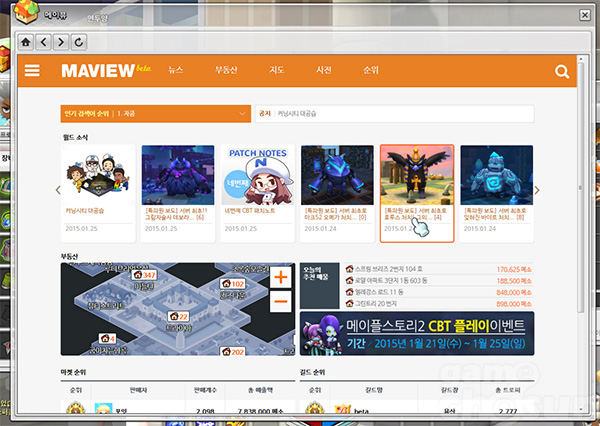Screen dimensions: 600x426
Task: Go forward with the right arrow button
Action: (x=60, y=42)
